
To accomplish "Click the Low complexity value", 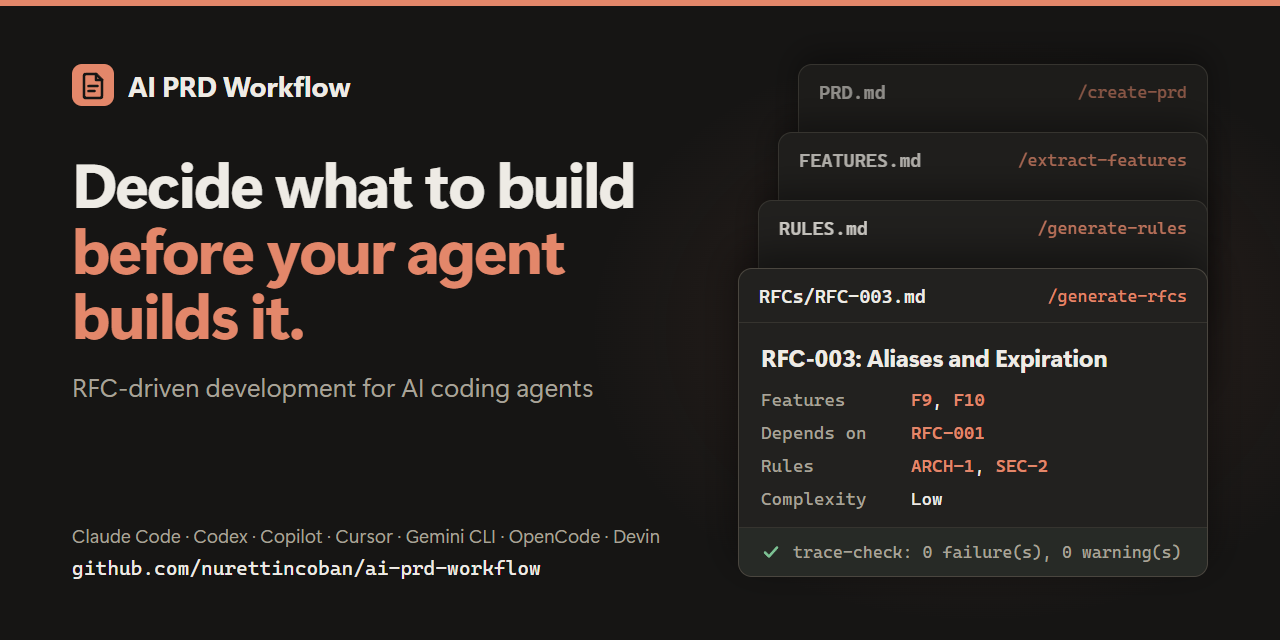I will (927, 499).
